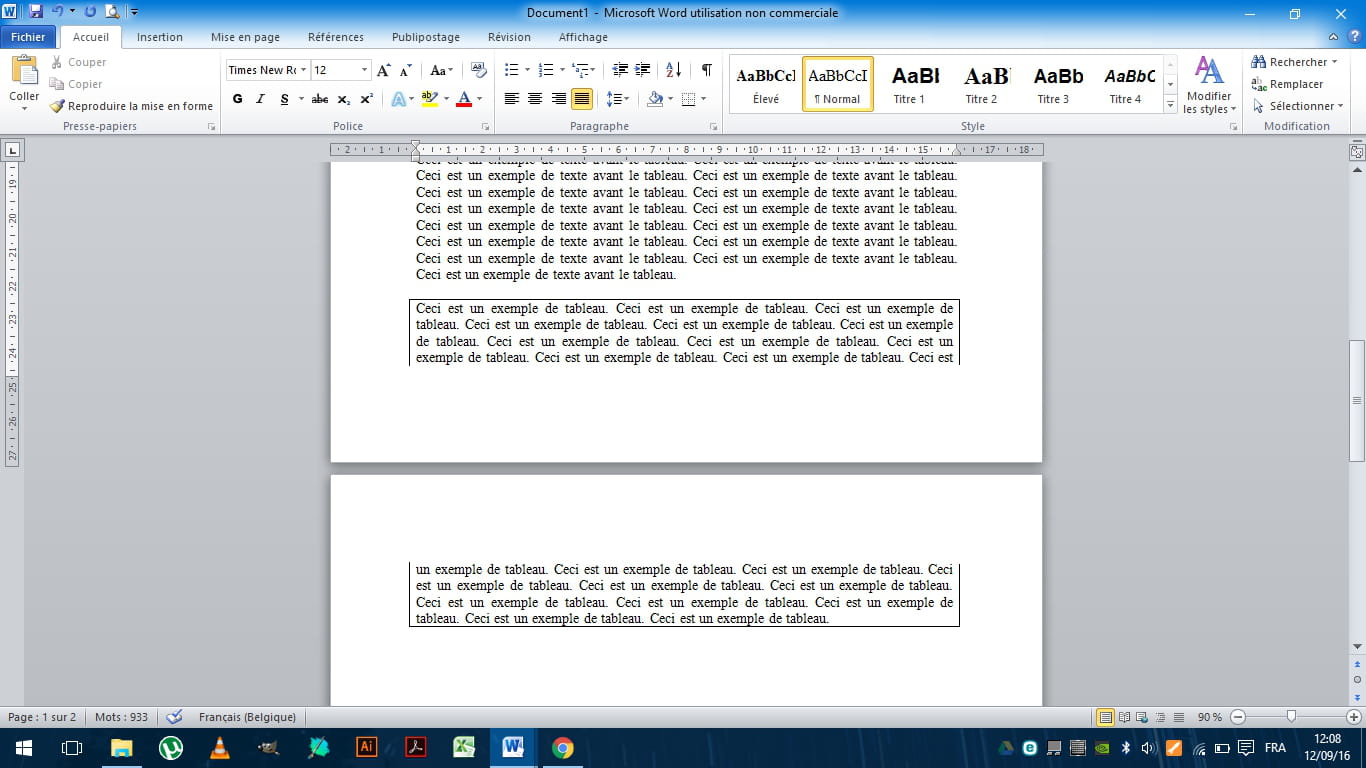Toggle underline with the S button
Image resolution: width=1366 pixels, height=768 pixels.
pos(284,99)
